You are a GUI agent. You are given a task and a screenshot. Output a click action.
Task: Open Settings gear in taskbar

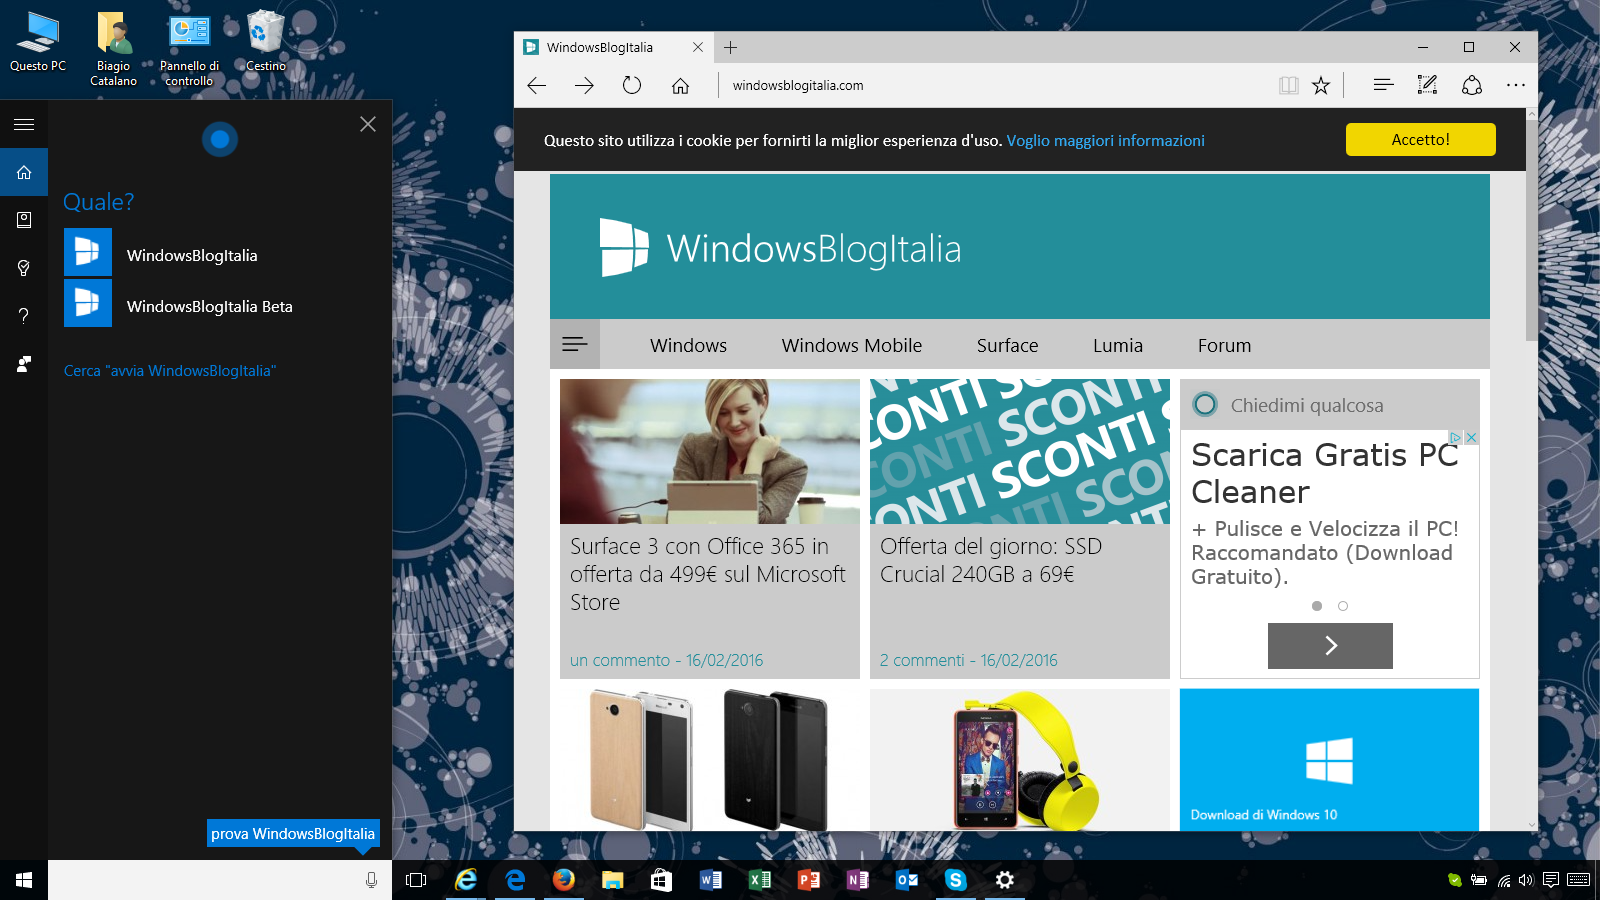(x=1005, y=880)
